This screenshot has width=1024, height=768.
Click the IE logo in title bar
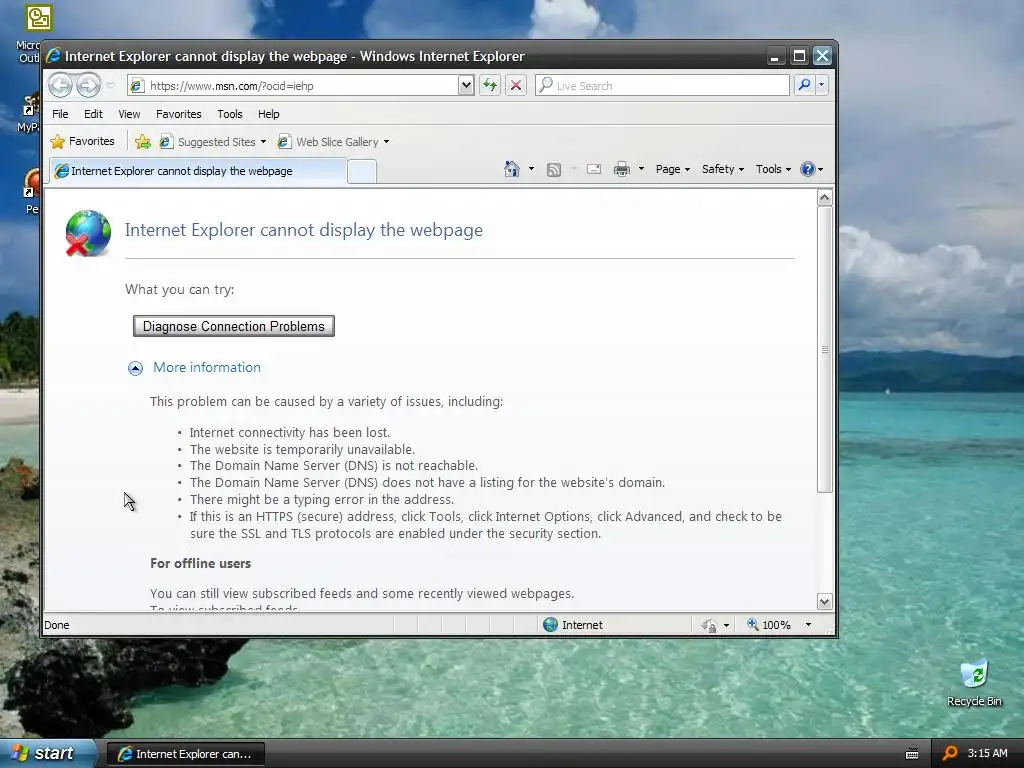coord(54,56)
